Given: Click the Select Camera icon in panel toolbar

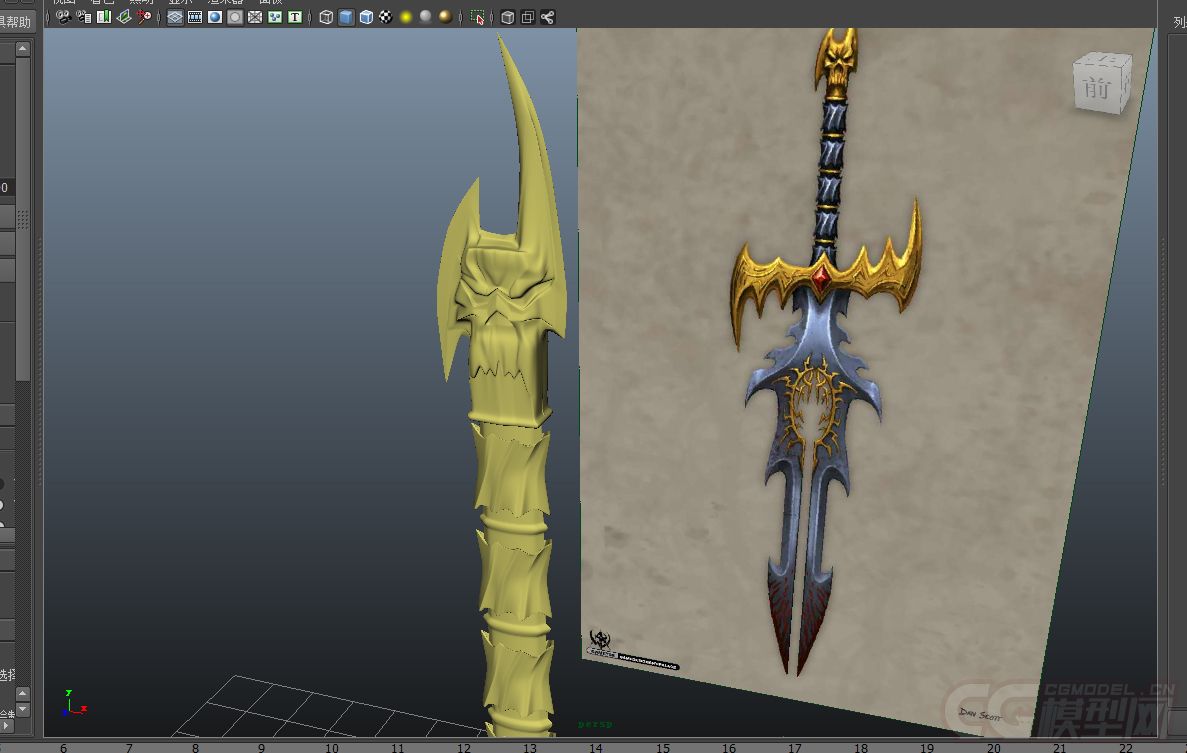Looking at the screenshot, I should click(63, 17).
